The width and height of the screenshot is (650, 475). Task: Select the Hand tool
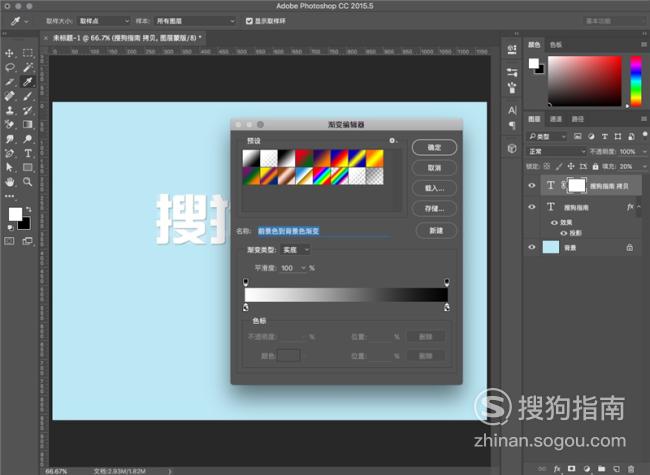point(9,182)
